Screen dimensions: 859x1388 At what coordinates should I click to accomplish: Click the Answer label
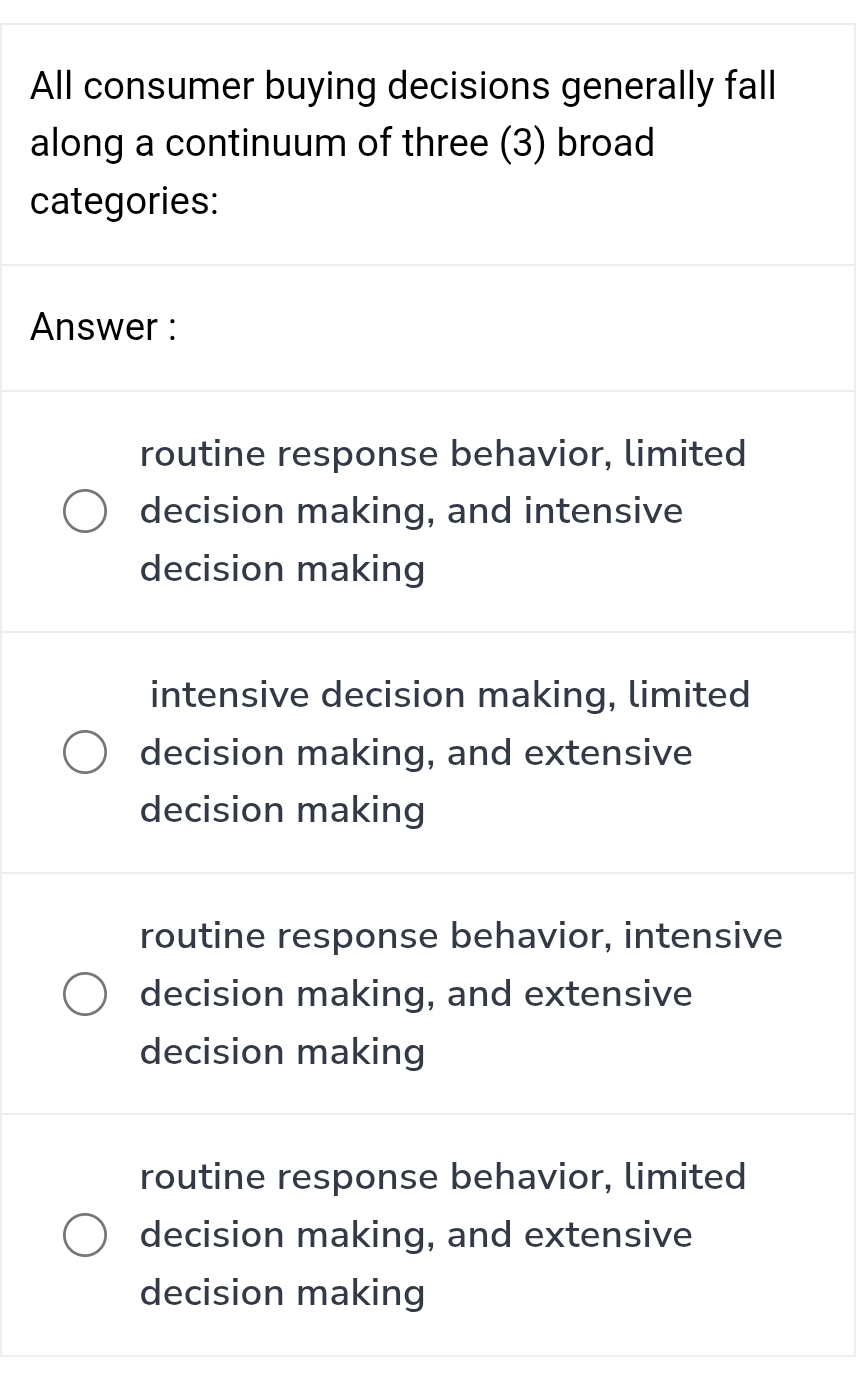coord(102,327)
